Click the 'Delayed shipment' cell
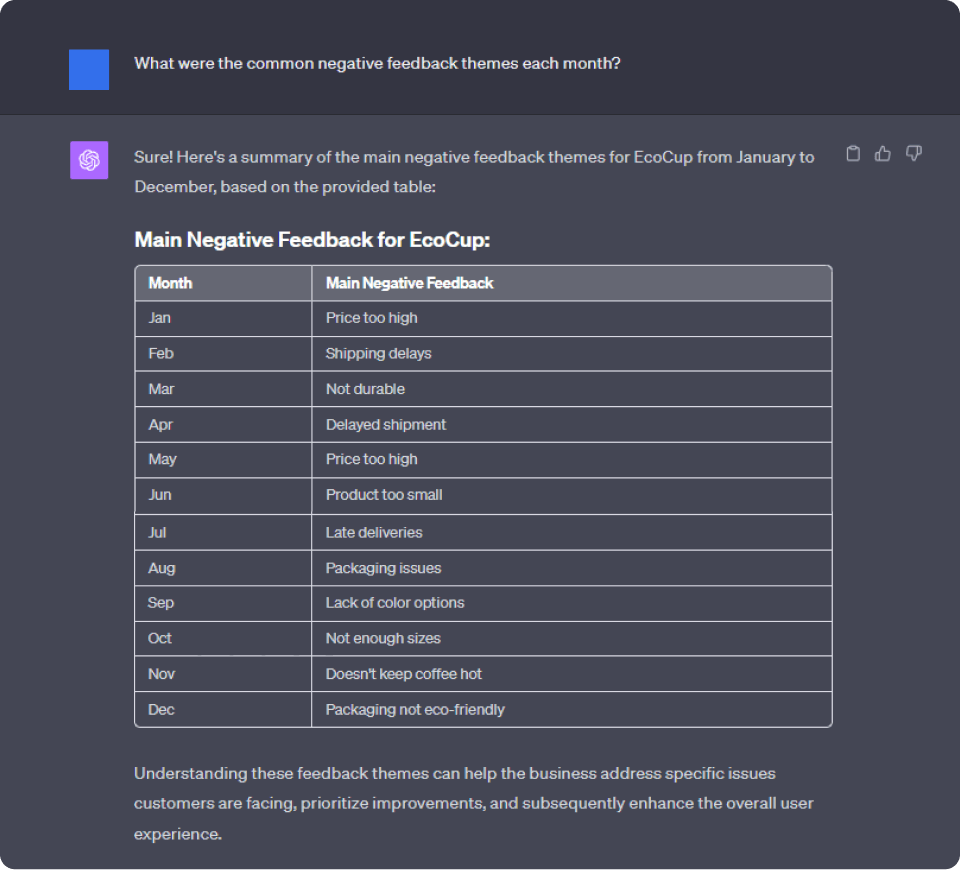This screenshot has height=870, width=960. [571, 425]
